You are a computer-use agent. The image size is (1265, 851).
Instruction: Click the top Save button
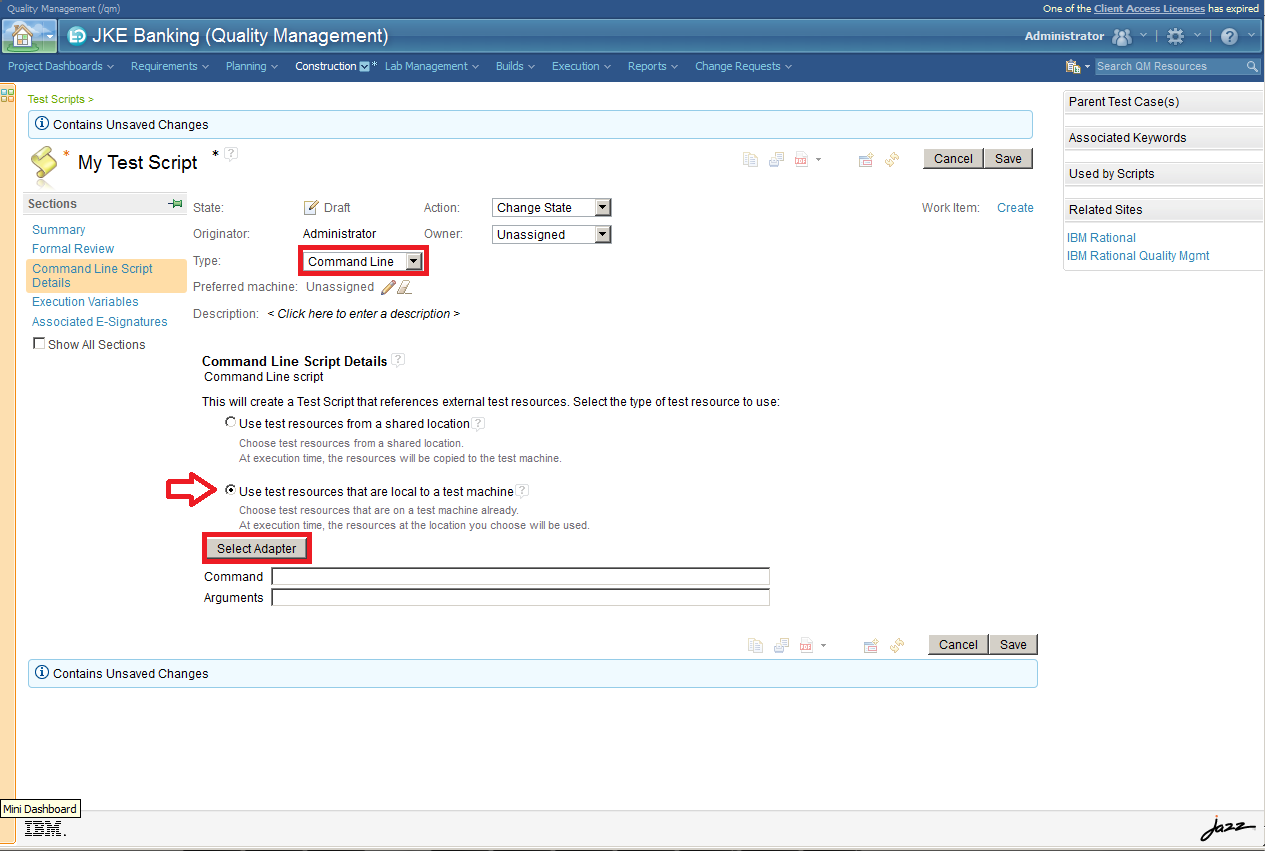point(1008,159)
